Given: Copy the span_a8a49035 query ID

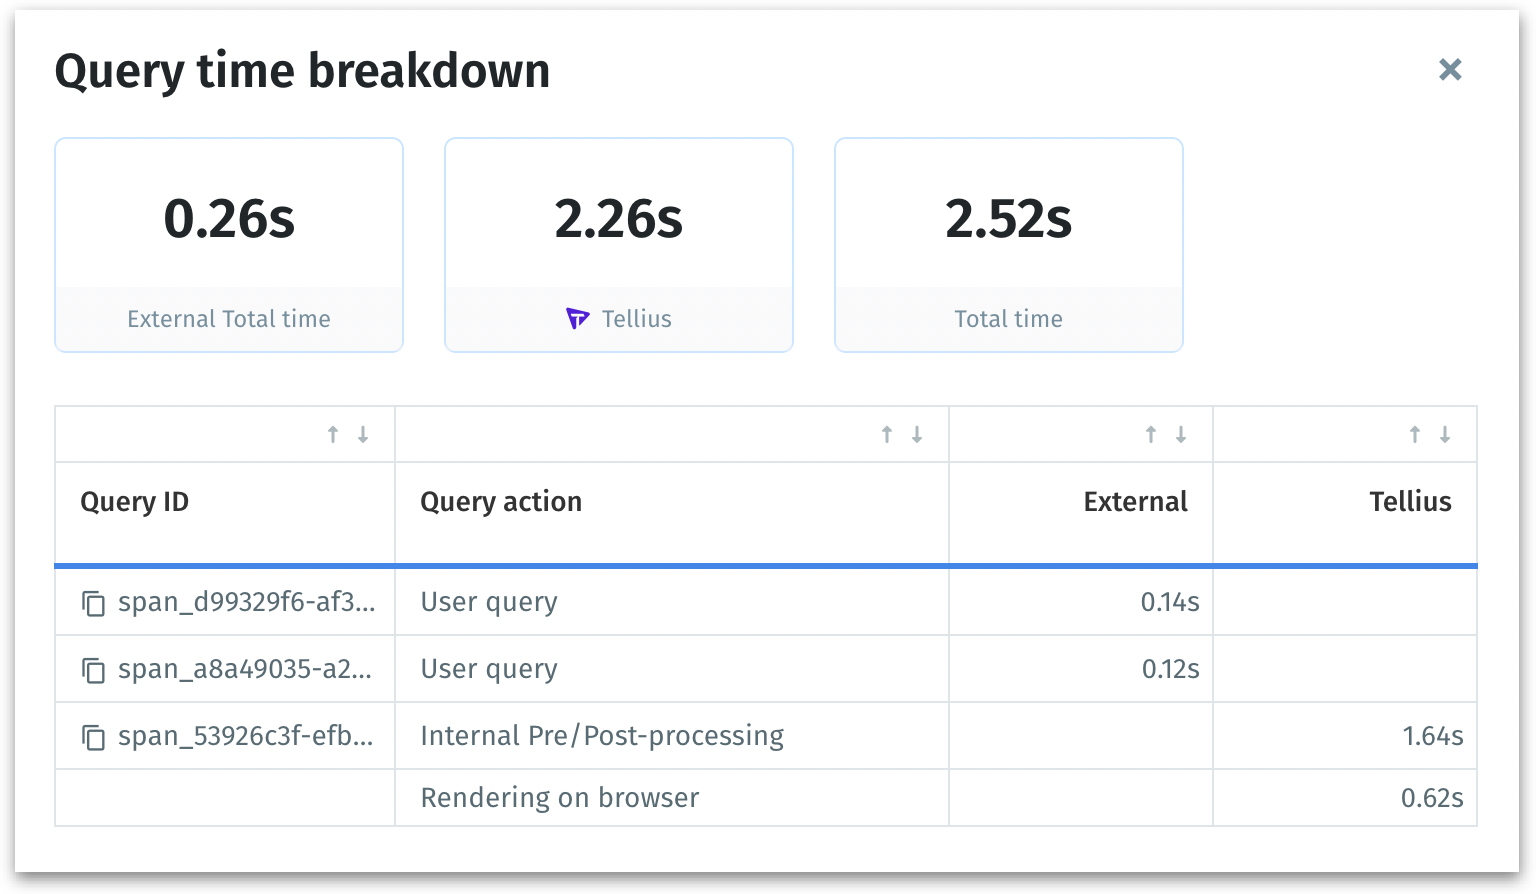Looking at the screenshot, I should point(93,670).
